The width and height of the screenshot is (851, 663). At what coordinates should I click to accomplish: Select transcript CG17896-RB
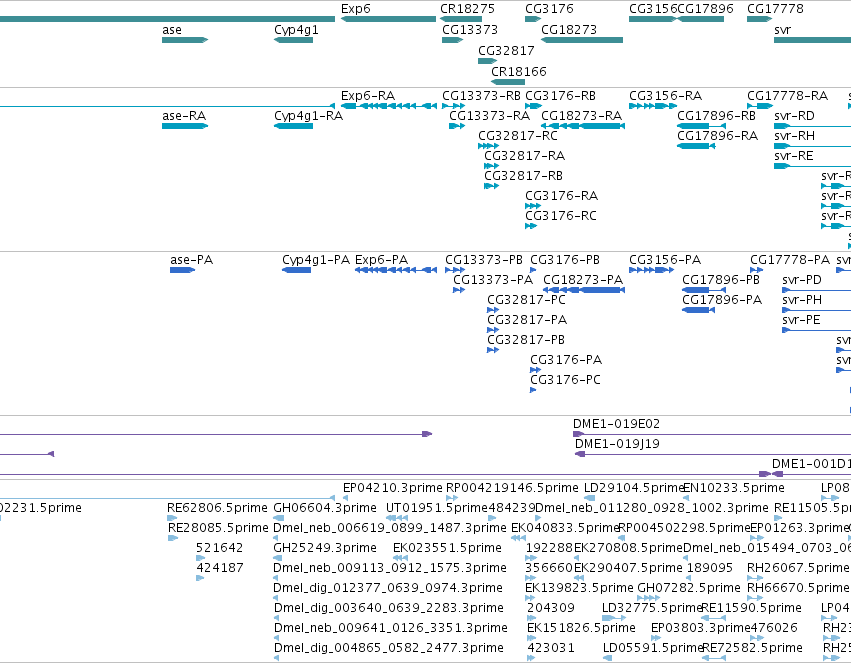(x=701, y=126)
